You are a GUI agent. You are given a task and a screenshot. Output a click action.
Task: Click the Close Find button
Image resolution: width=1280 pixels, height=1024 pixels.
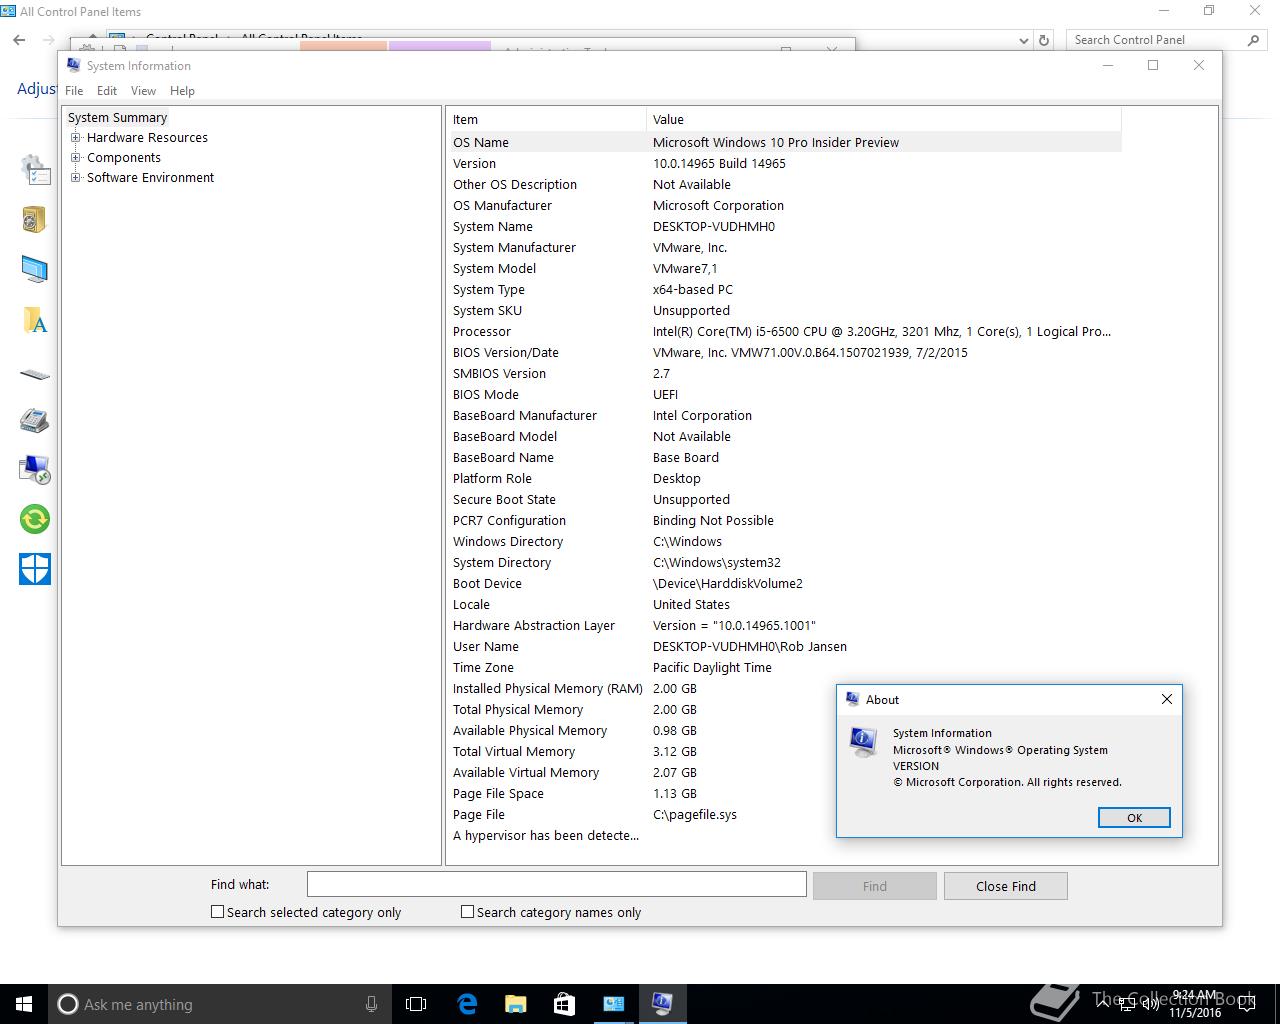[x=1006, y=886]
